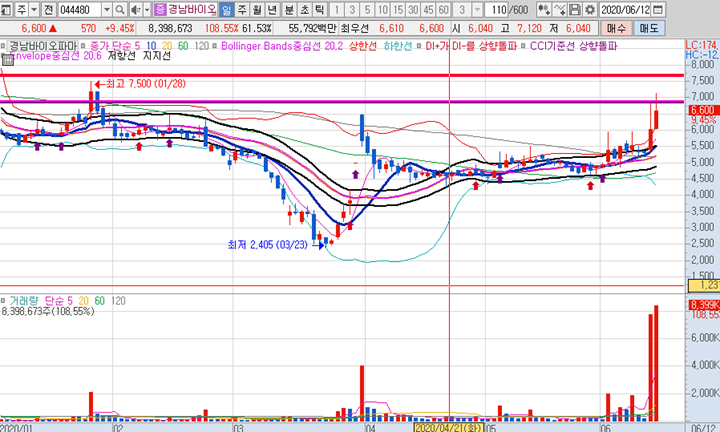This screenshot has width=720, height=432.
Task: Click the high price value 7,120
Action: pyautogui.click(x=529, y=28)
